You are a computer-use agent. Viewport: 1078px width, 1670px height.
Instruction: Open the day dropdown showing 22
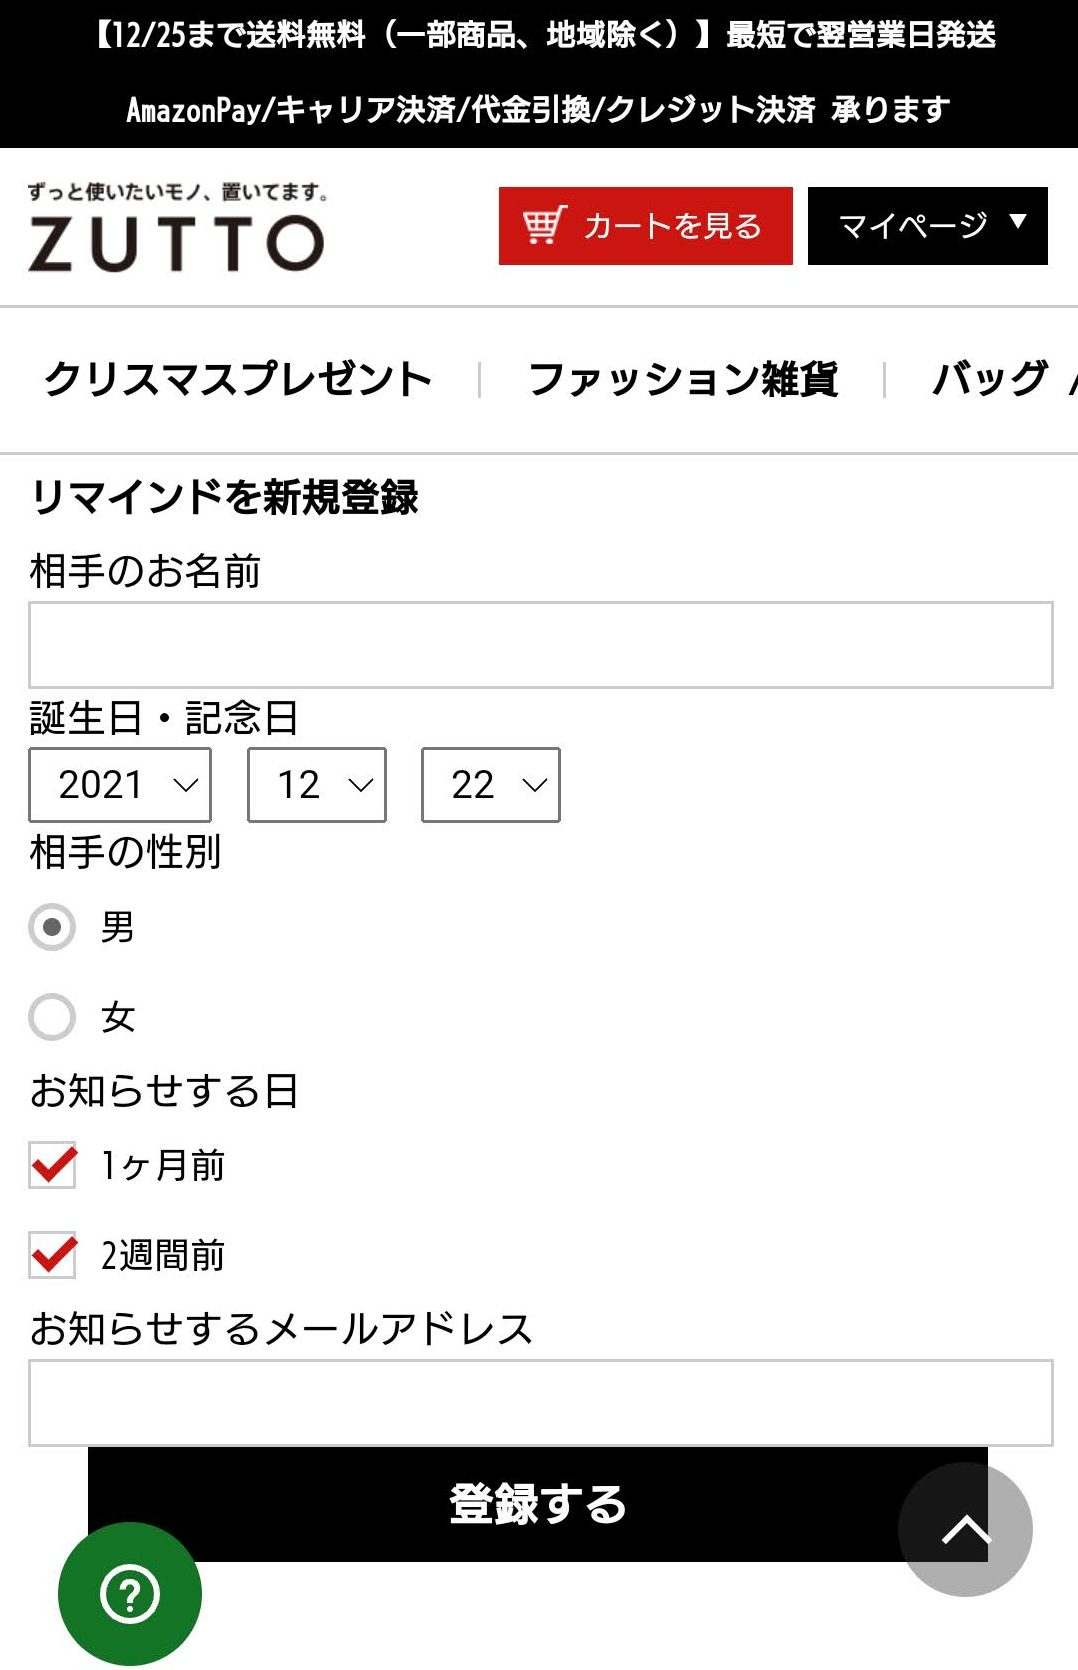click(x=491, y=785)
